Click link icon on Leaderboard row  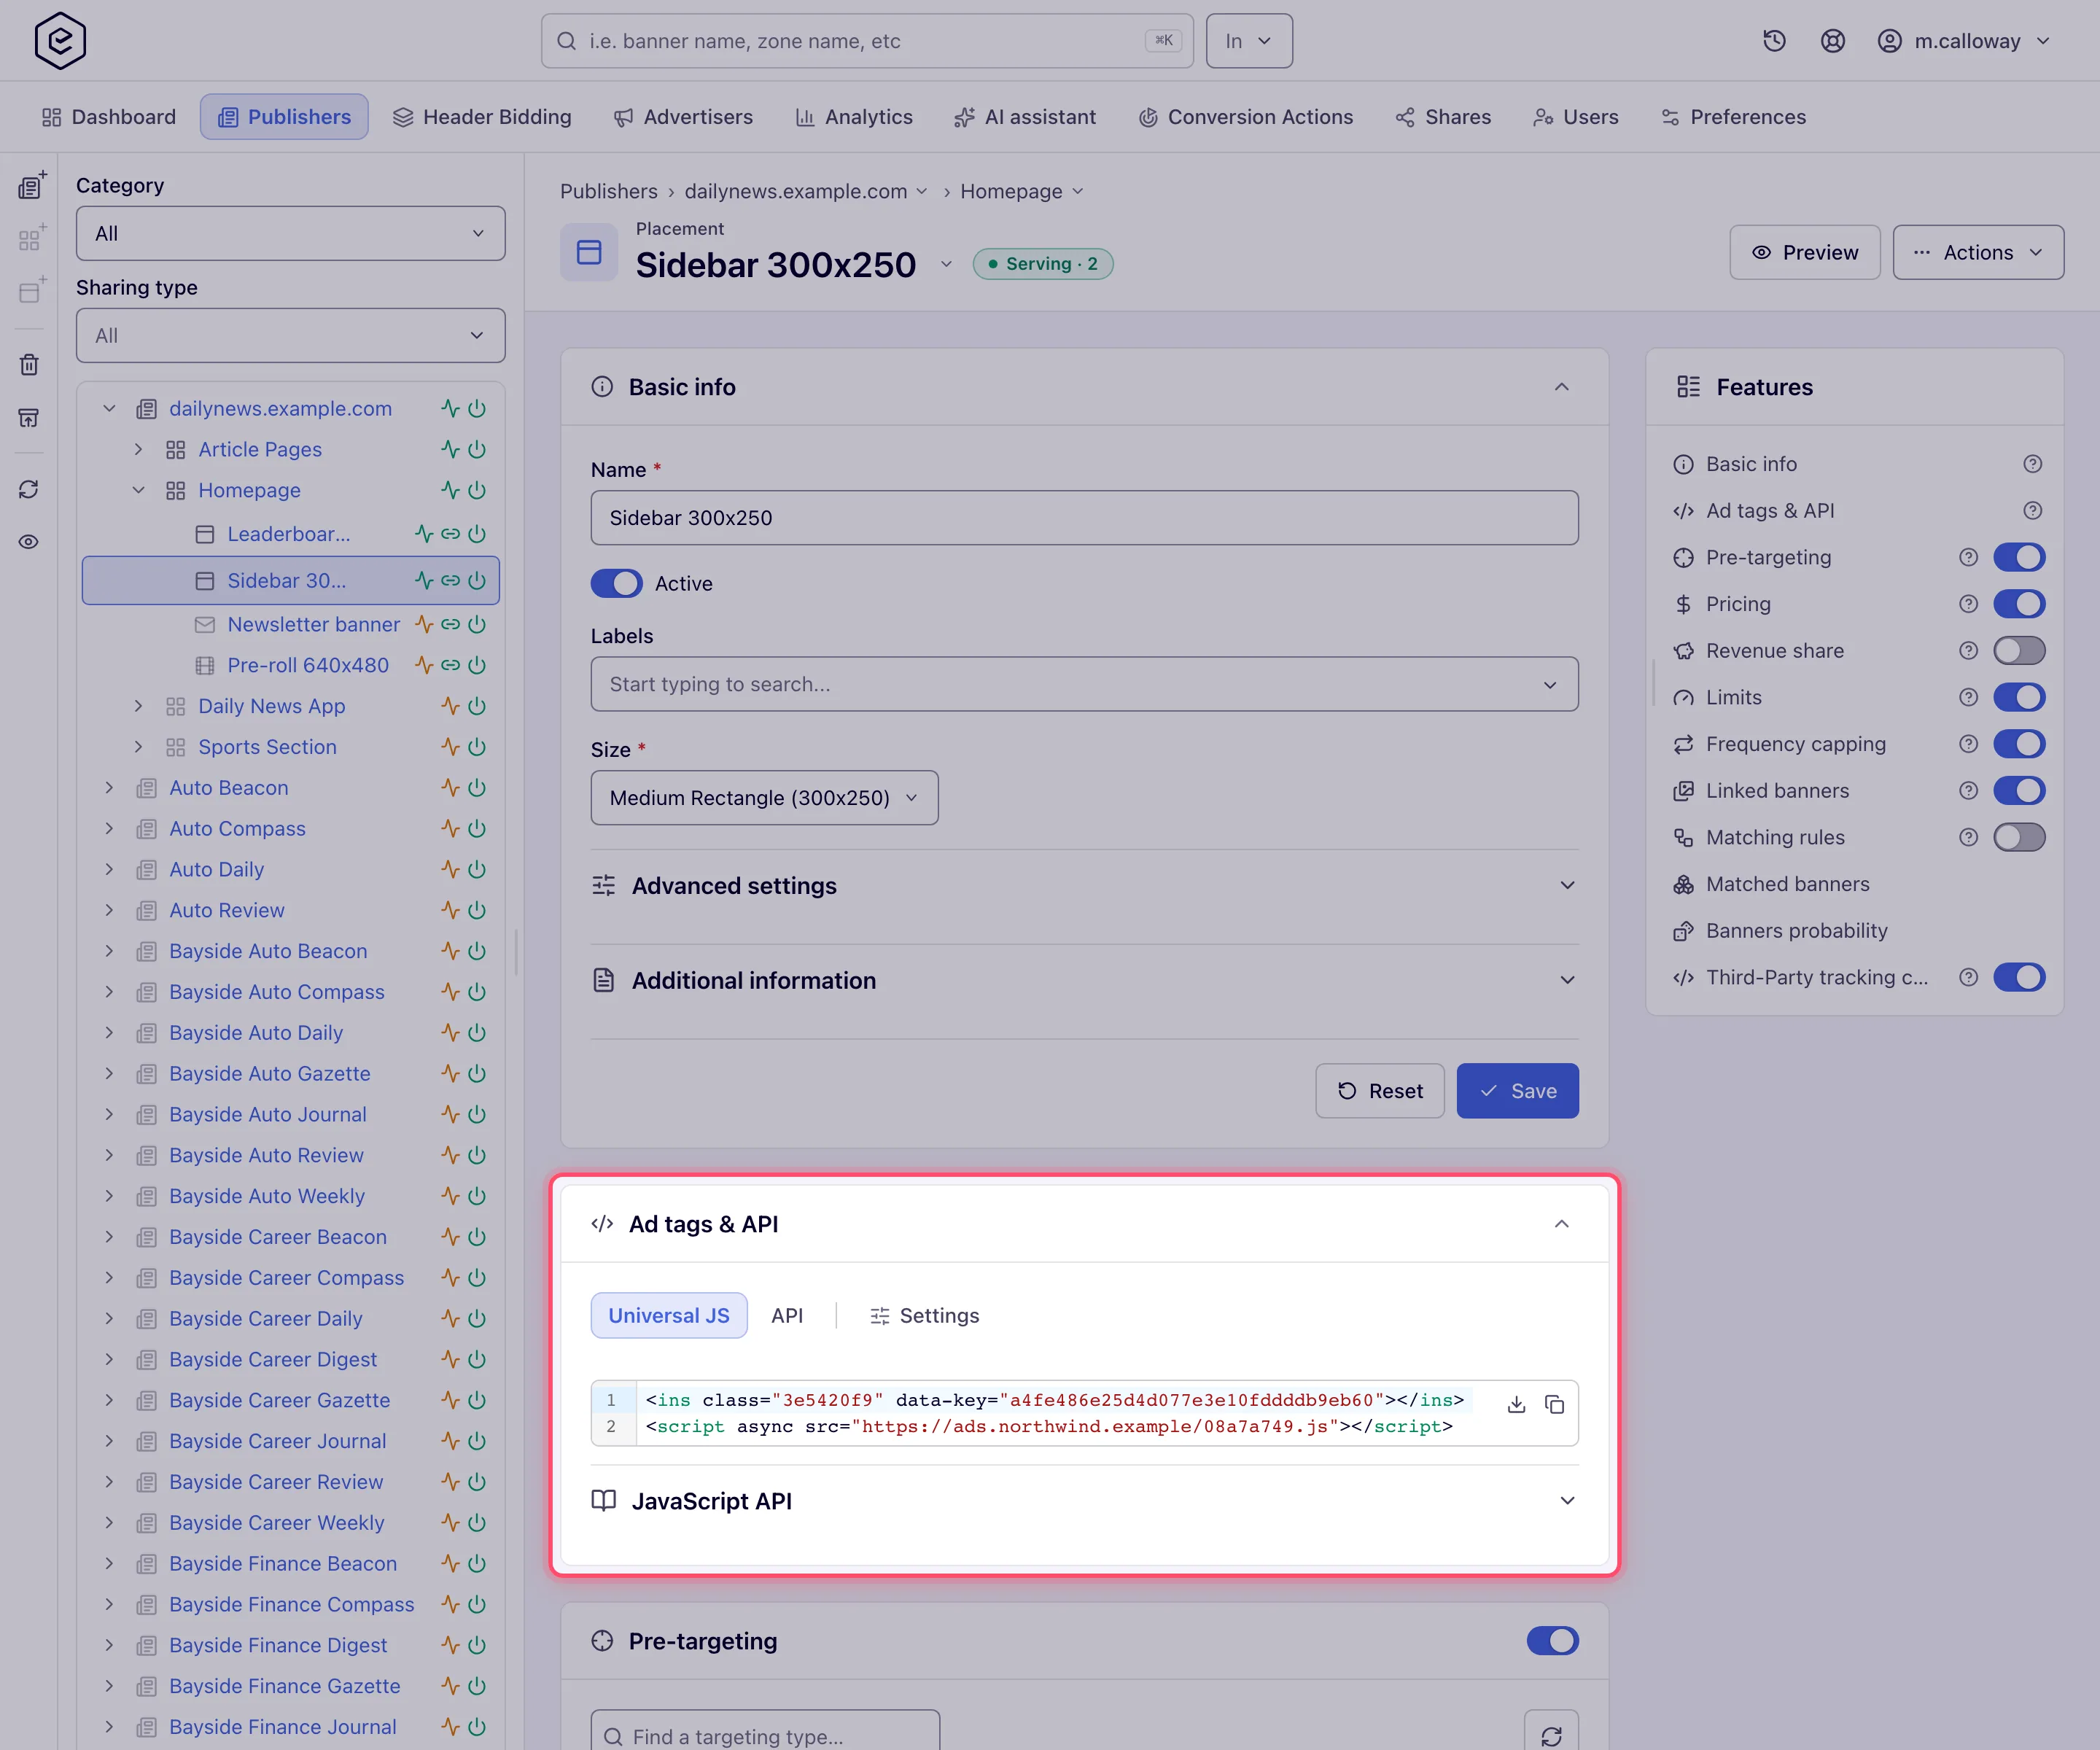451,534
